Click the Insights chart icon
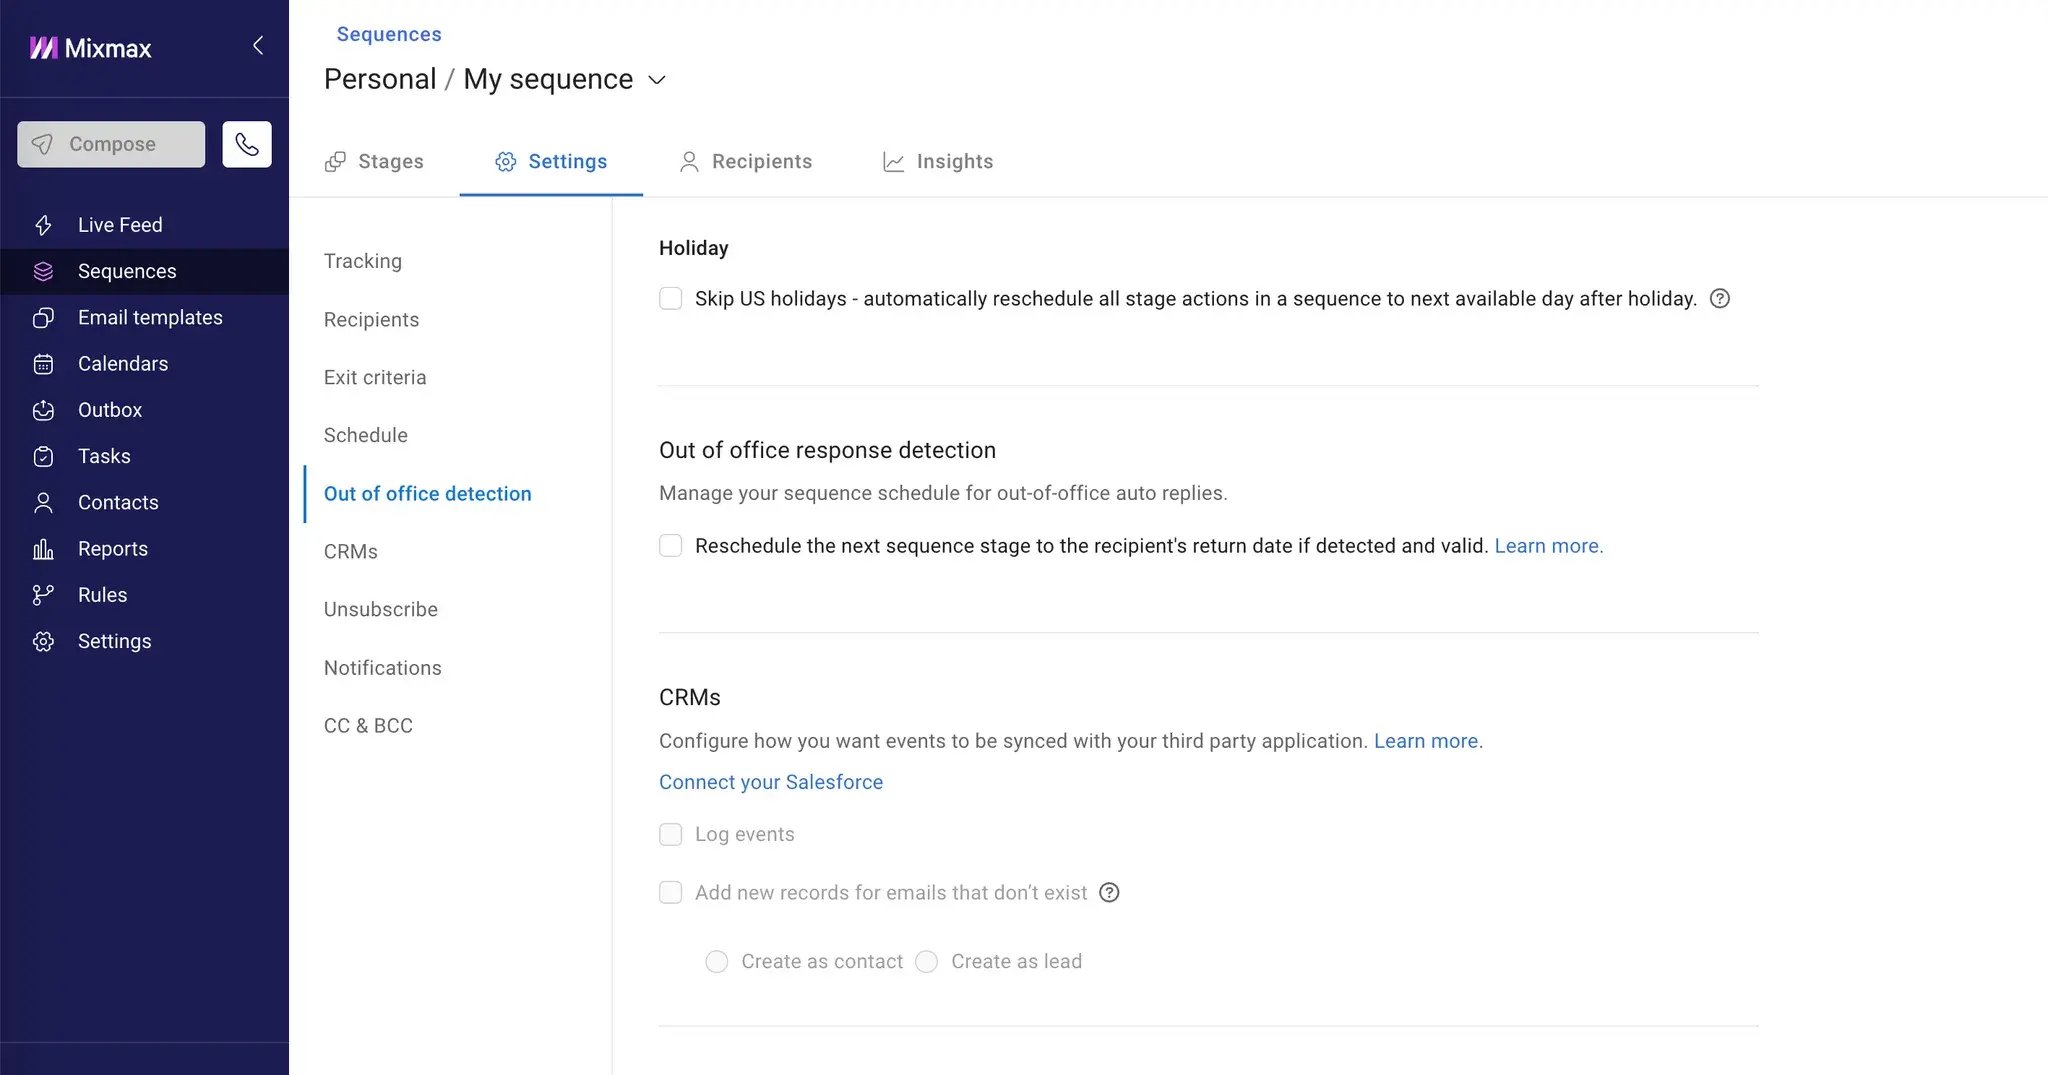The height and width of the screenshot is (1075, 2048). 893,162
